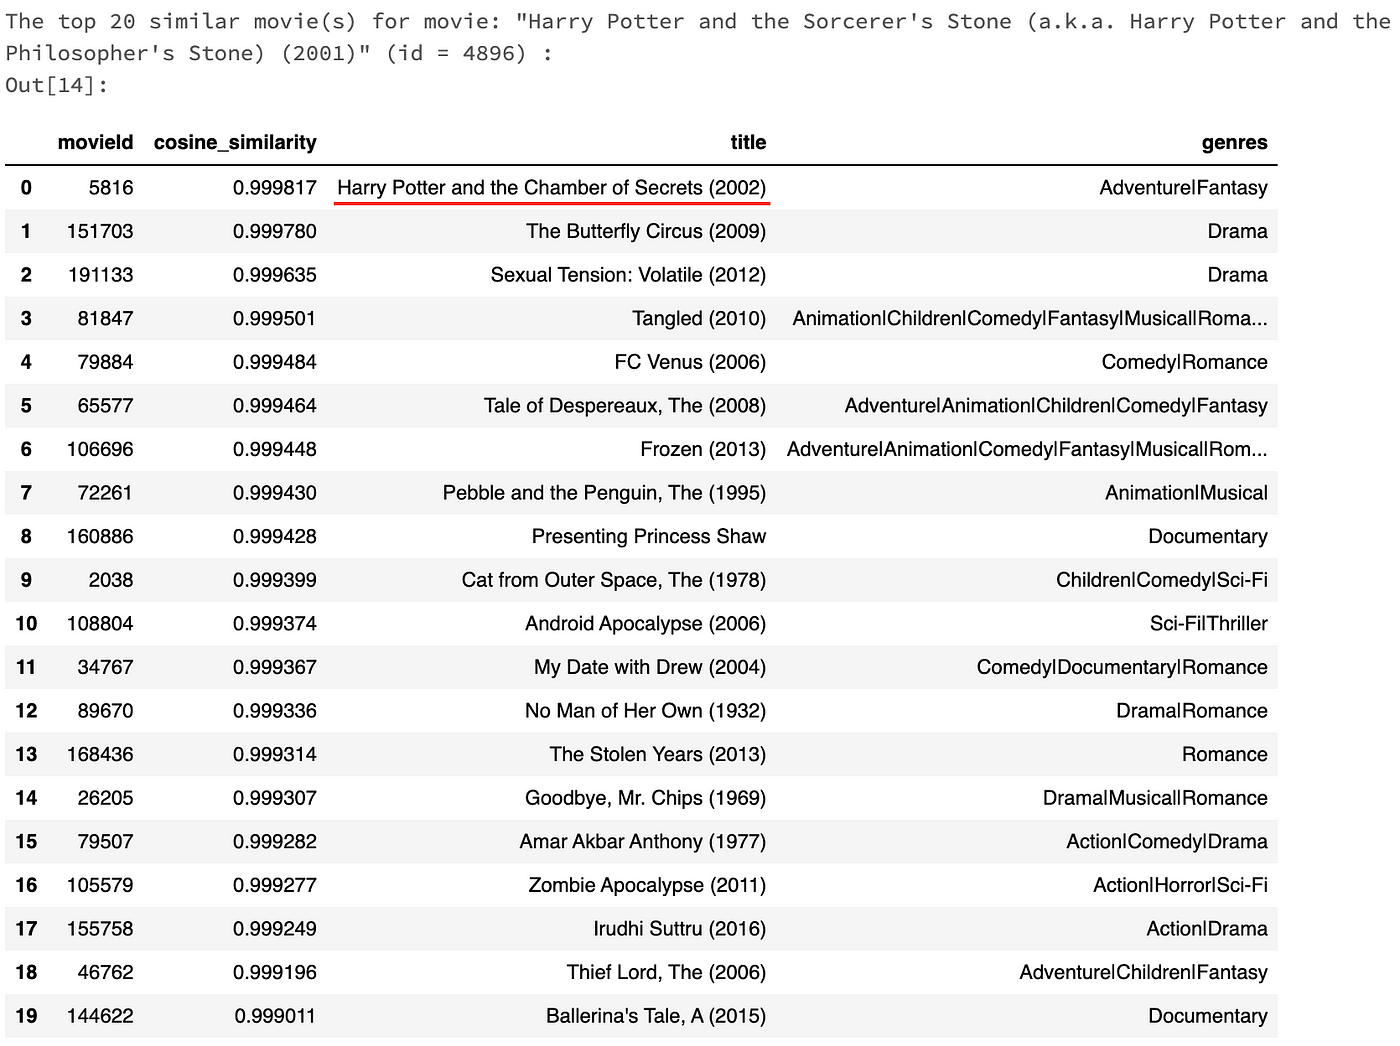The image size is (1400, 1046).
Task: Select row index 7
Action: click(x=26, y=493)
